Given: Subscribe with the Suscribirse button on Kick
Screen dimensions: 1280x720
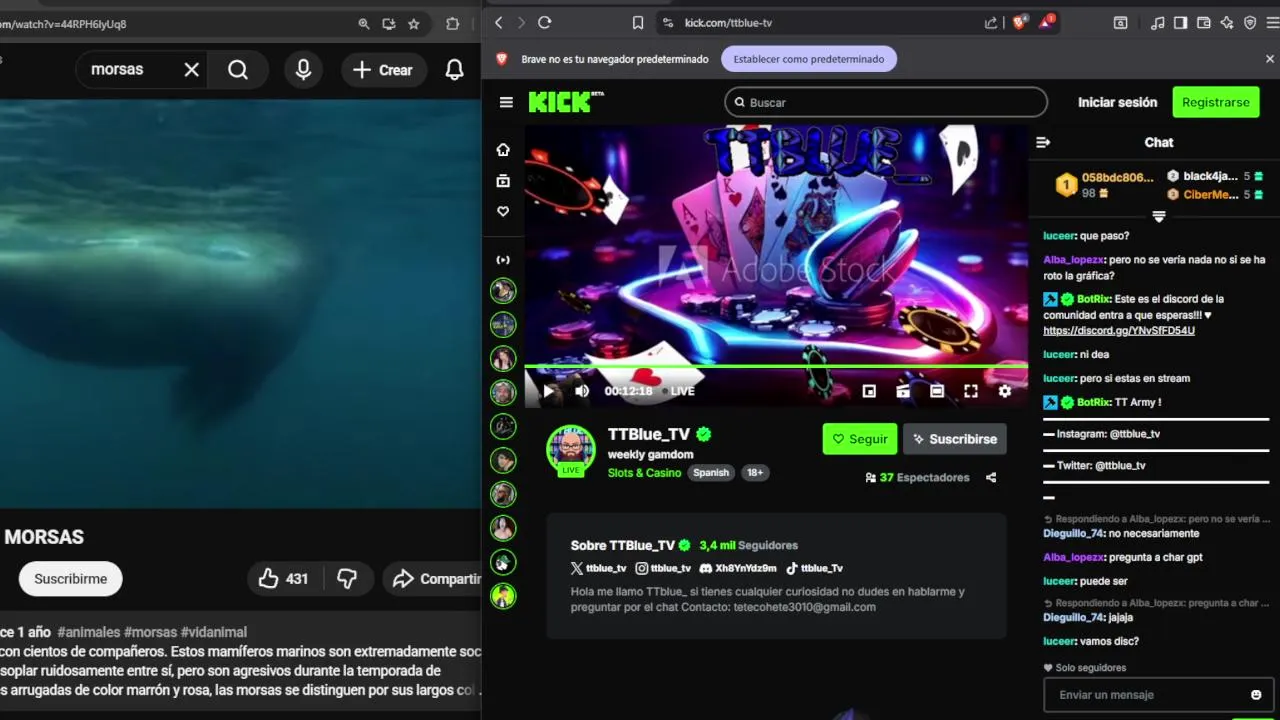Looking at the screenshot, I should click(x=954, y=439).
